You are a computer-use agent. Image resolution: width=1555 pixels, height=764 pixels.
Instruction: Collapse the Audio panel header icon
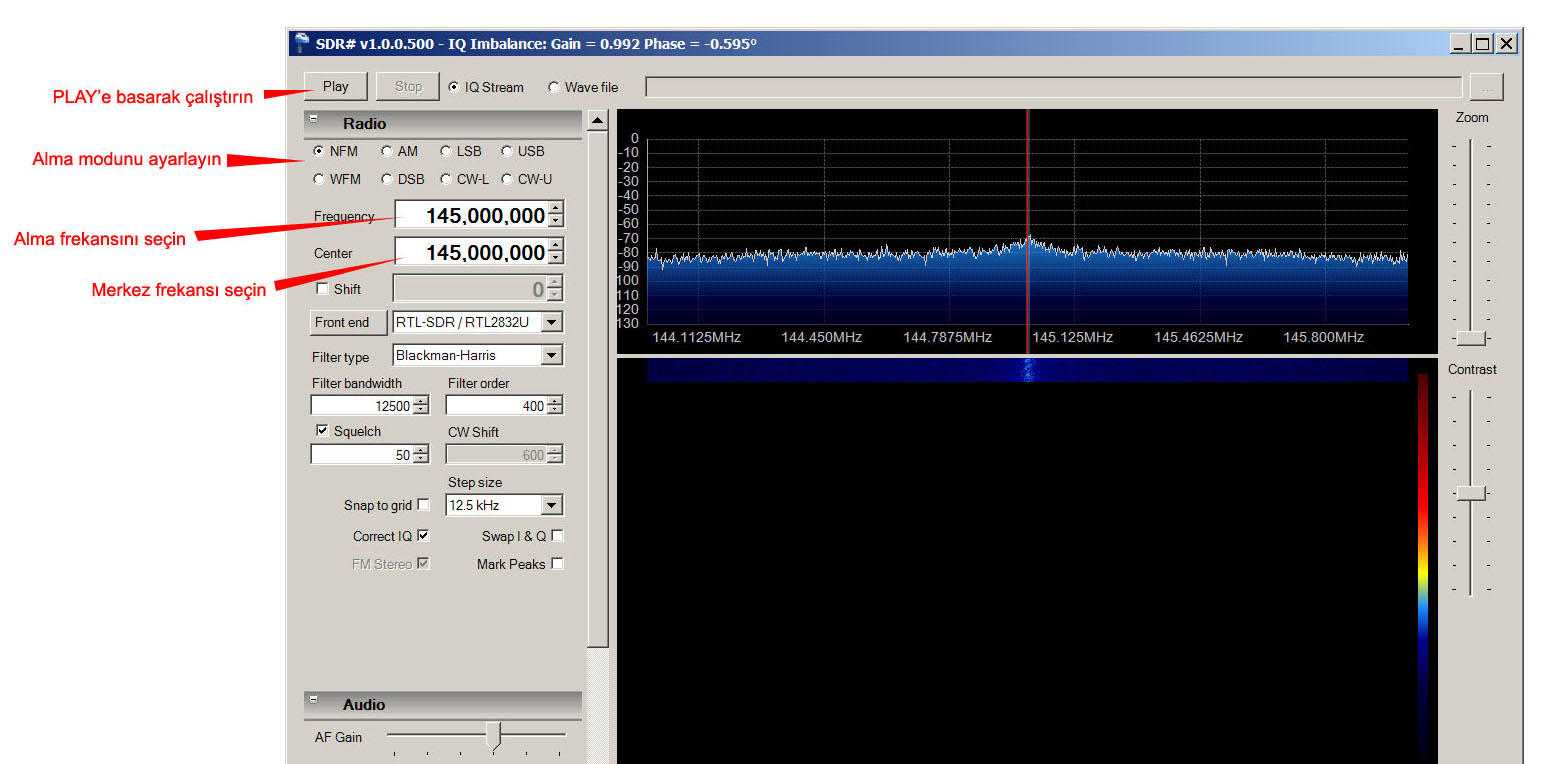point(313,700)
